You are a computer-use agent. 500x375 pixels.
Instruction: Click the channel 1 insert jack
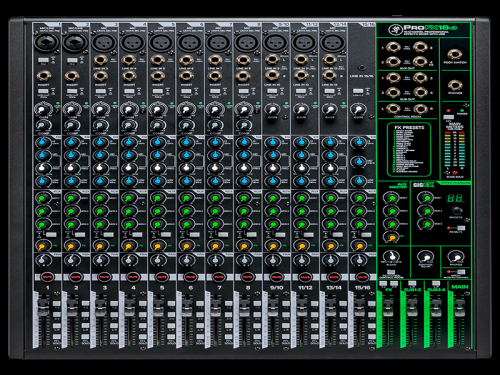pyautogui.click(x=43, y=76)
